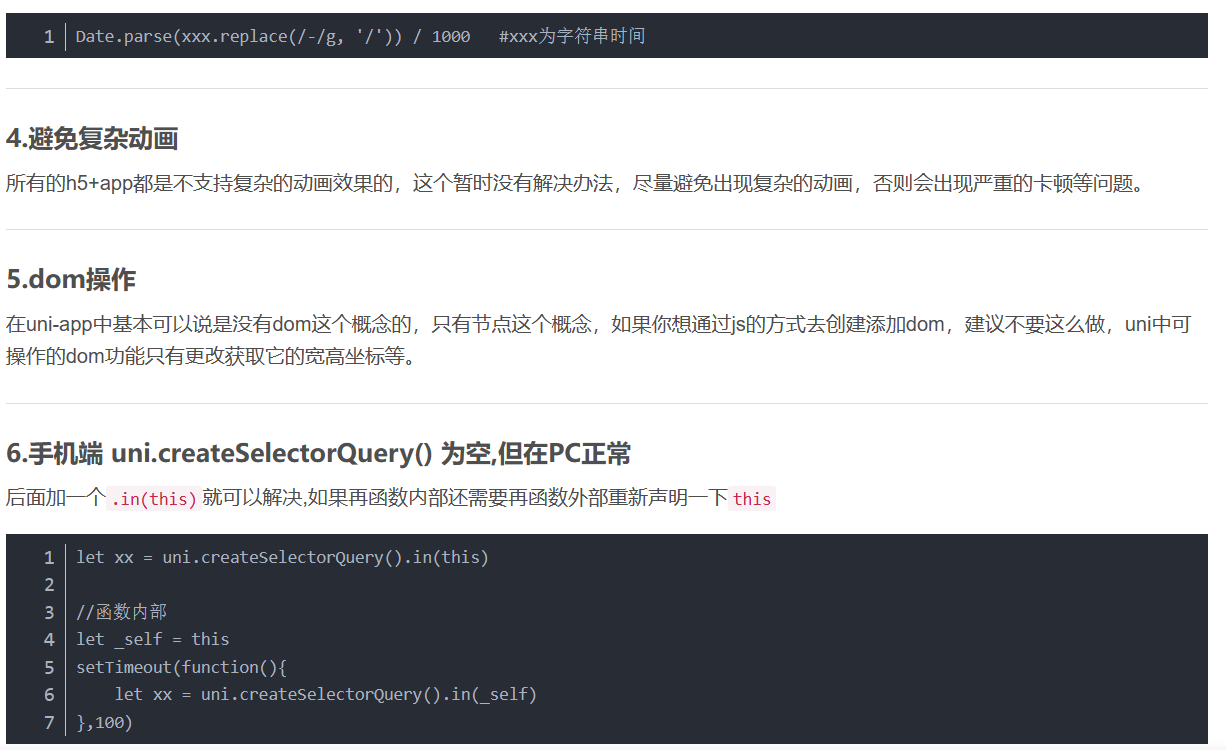Screen dimensions: 1226x754
Task: Click code line 'let _self = this'
Action: point(152,639)
